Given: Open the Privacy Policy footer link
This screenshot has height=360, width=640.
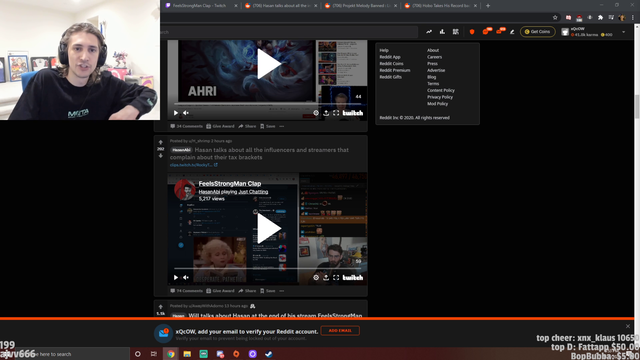Looking at the screenshot, I should 440,97.
